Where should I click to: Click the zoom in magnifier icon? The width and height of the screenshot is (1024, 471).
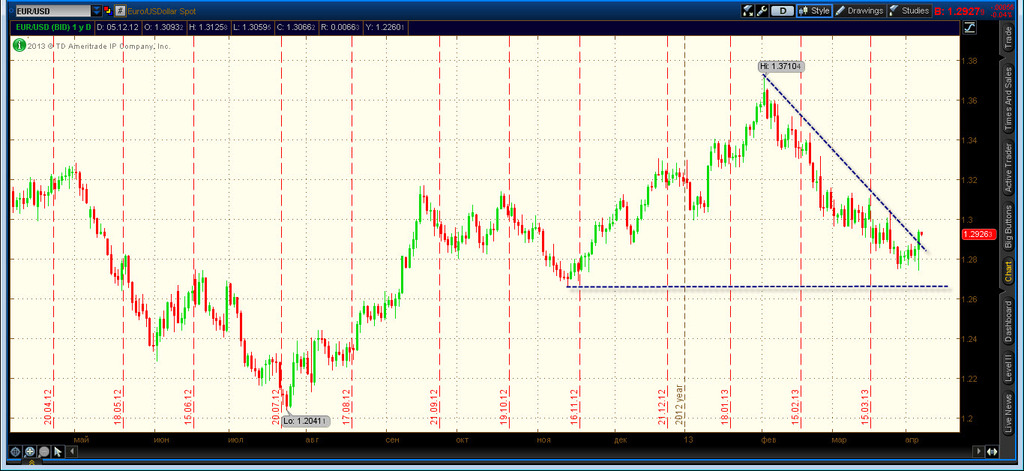click(30, 451)
